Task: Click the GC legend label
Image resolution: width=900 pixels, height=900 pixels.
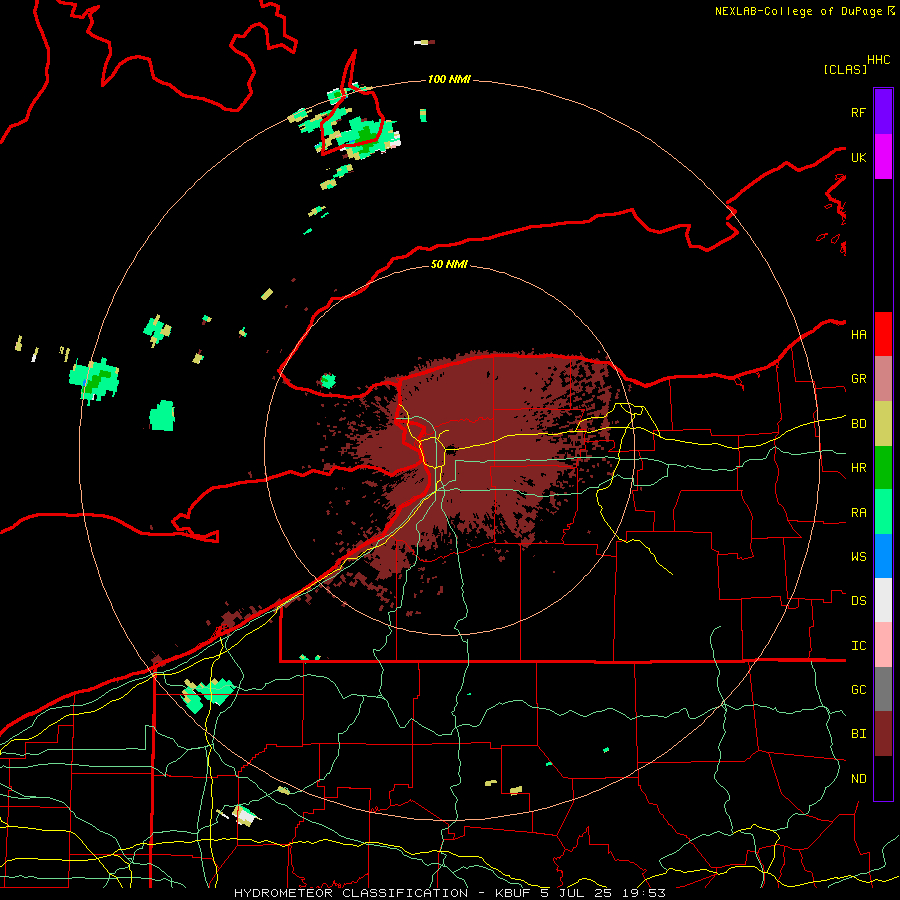Action: tap(858, 689)
